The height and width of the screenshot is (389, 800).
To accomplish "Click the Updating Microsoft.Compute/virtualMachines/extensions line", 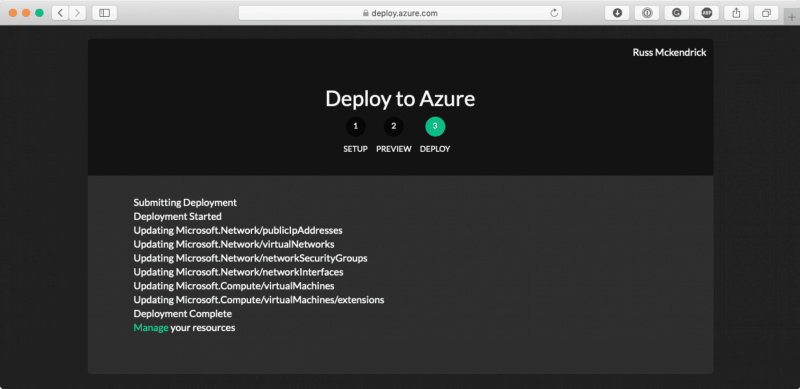I will coord(259,300).
